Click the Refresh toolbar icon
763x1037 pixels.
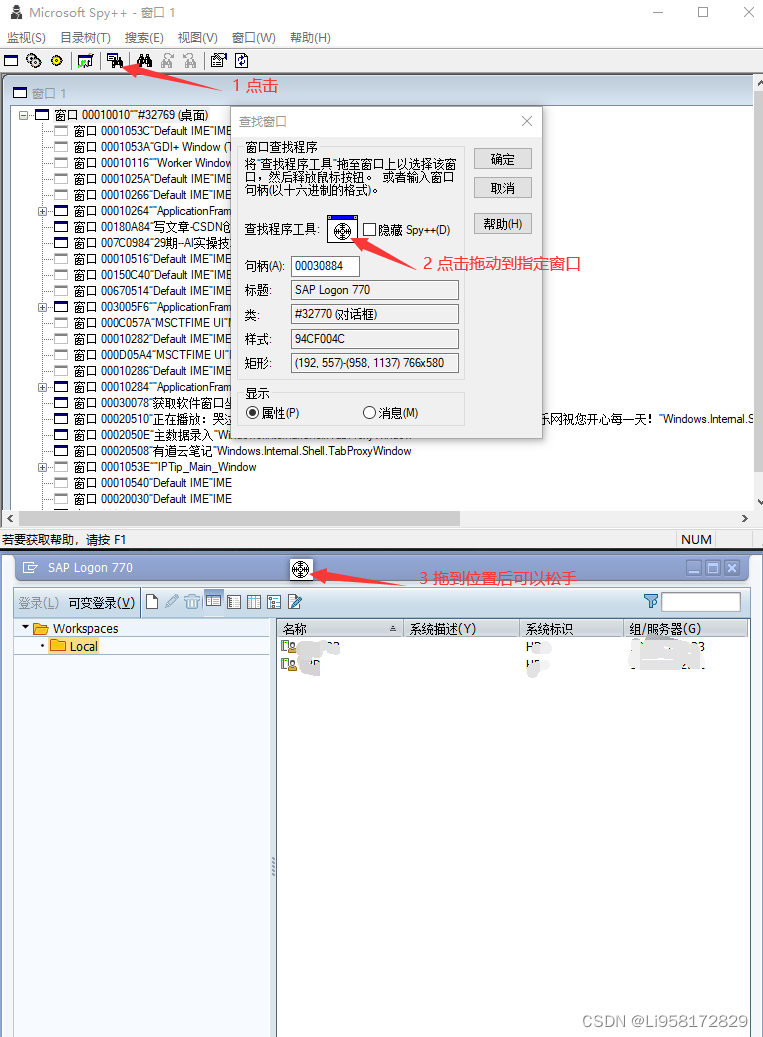(242, 61)
